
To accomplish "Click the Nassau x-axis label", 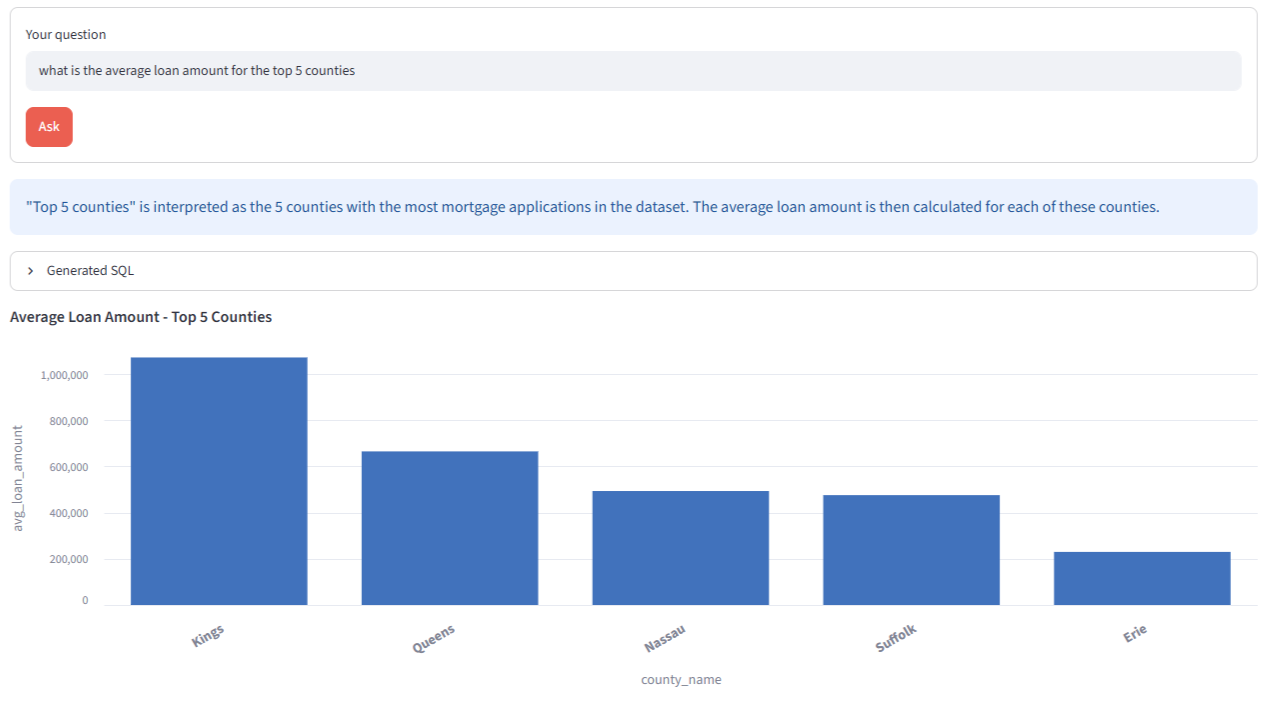I will pos(666,638).
